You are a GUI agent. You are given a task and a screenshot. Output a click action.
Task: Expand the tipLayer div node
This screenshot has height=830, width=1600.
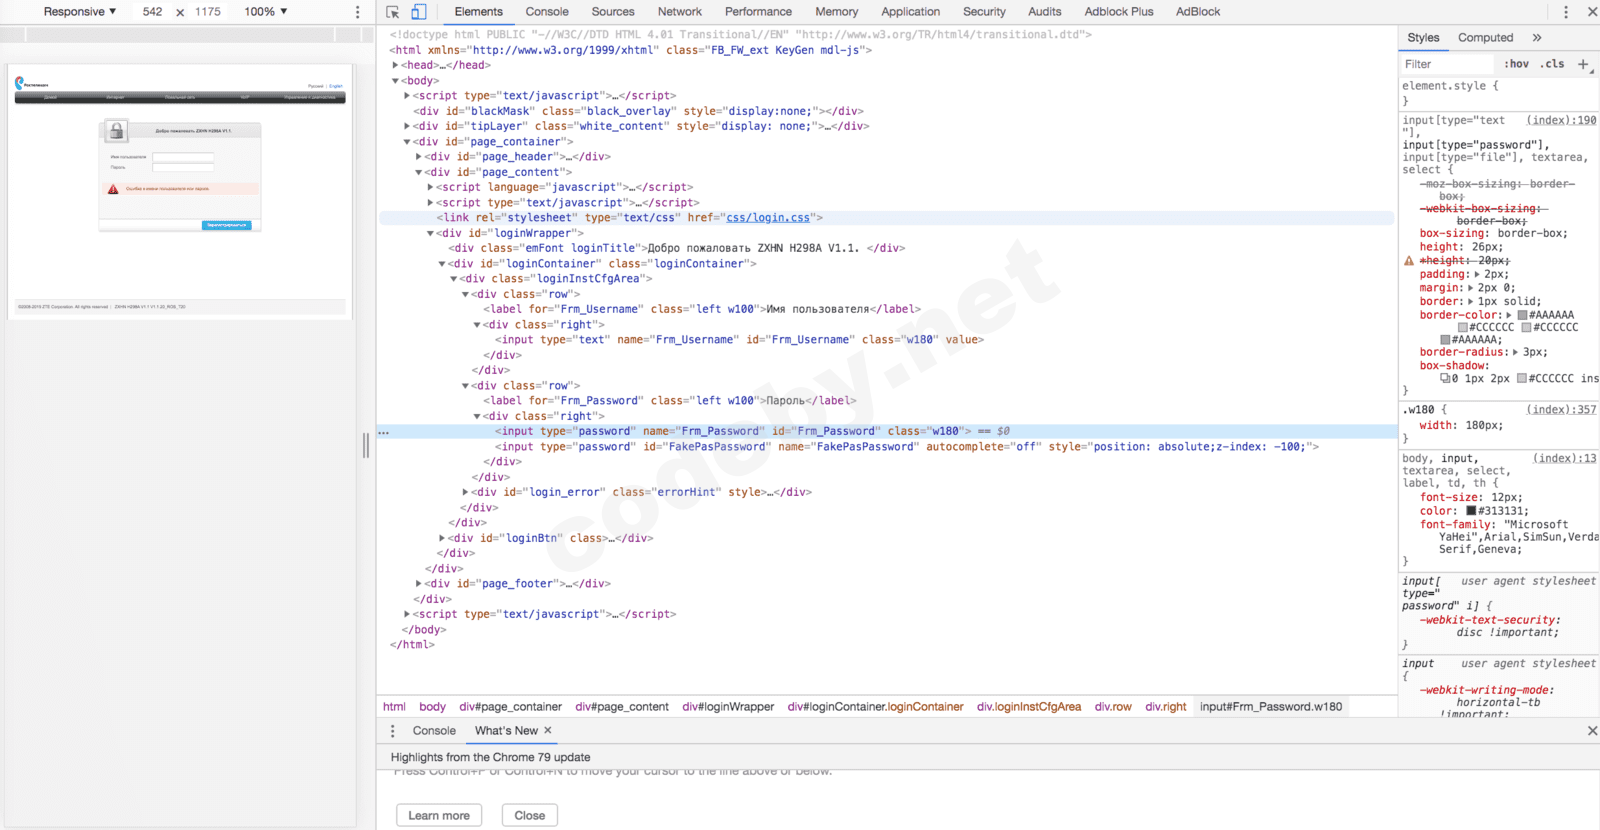pyautogui.click(x=407, y=126)
